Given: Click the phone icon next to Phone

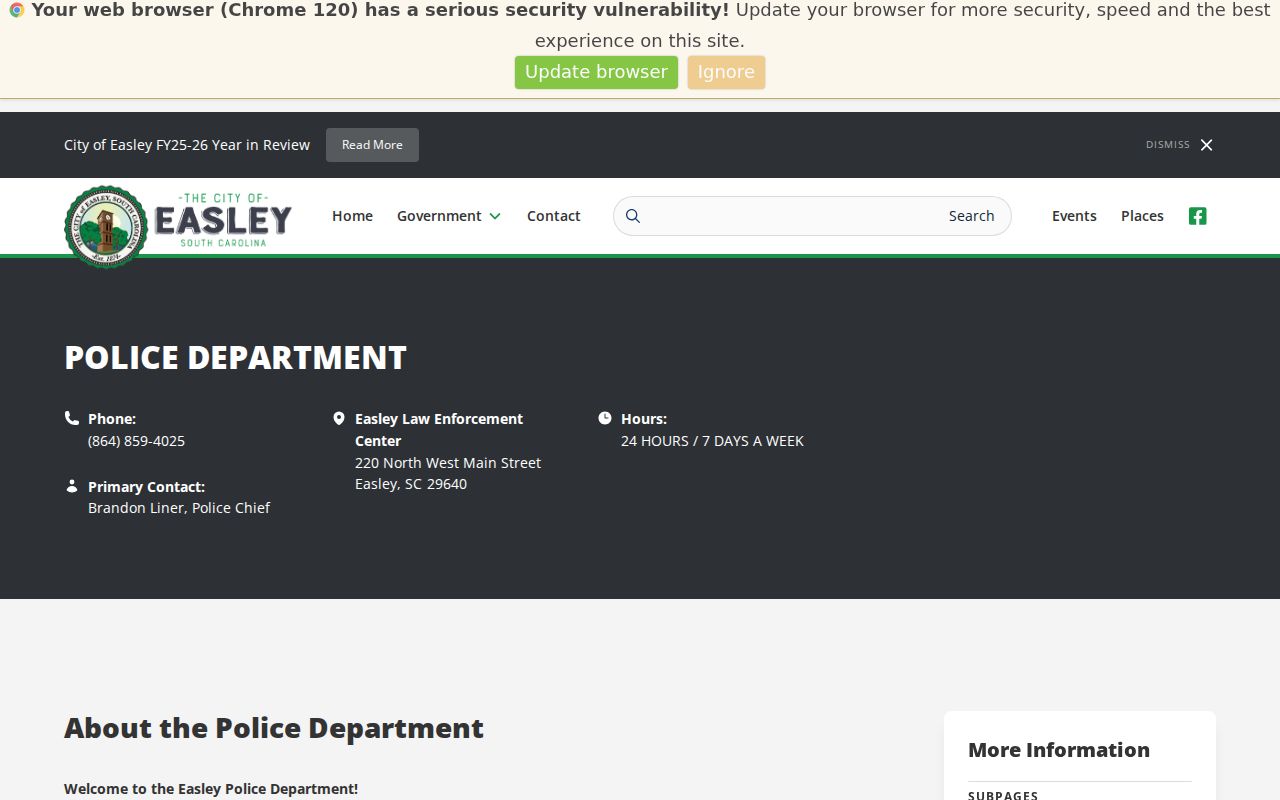Looking at the screenshot, I should [x=72, y=418].
